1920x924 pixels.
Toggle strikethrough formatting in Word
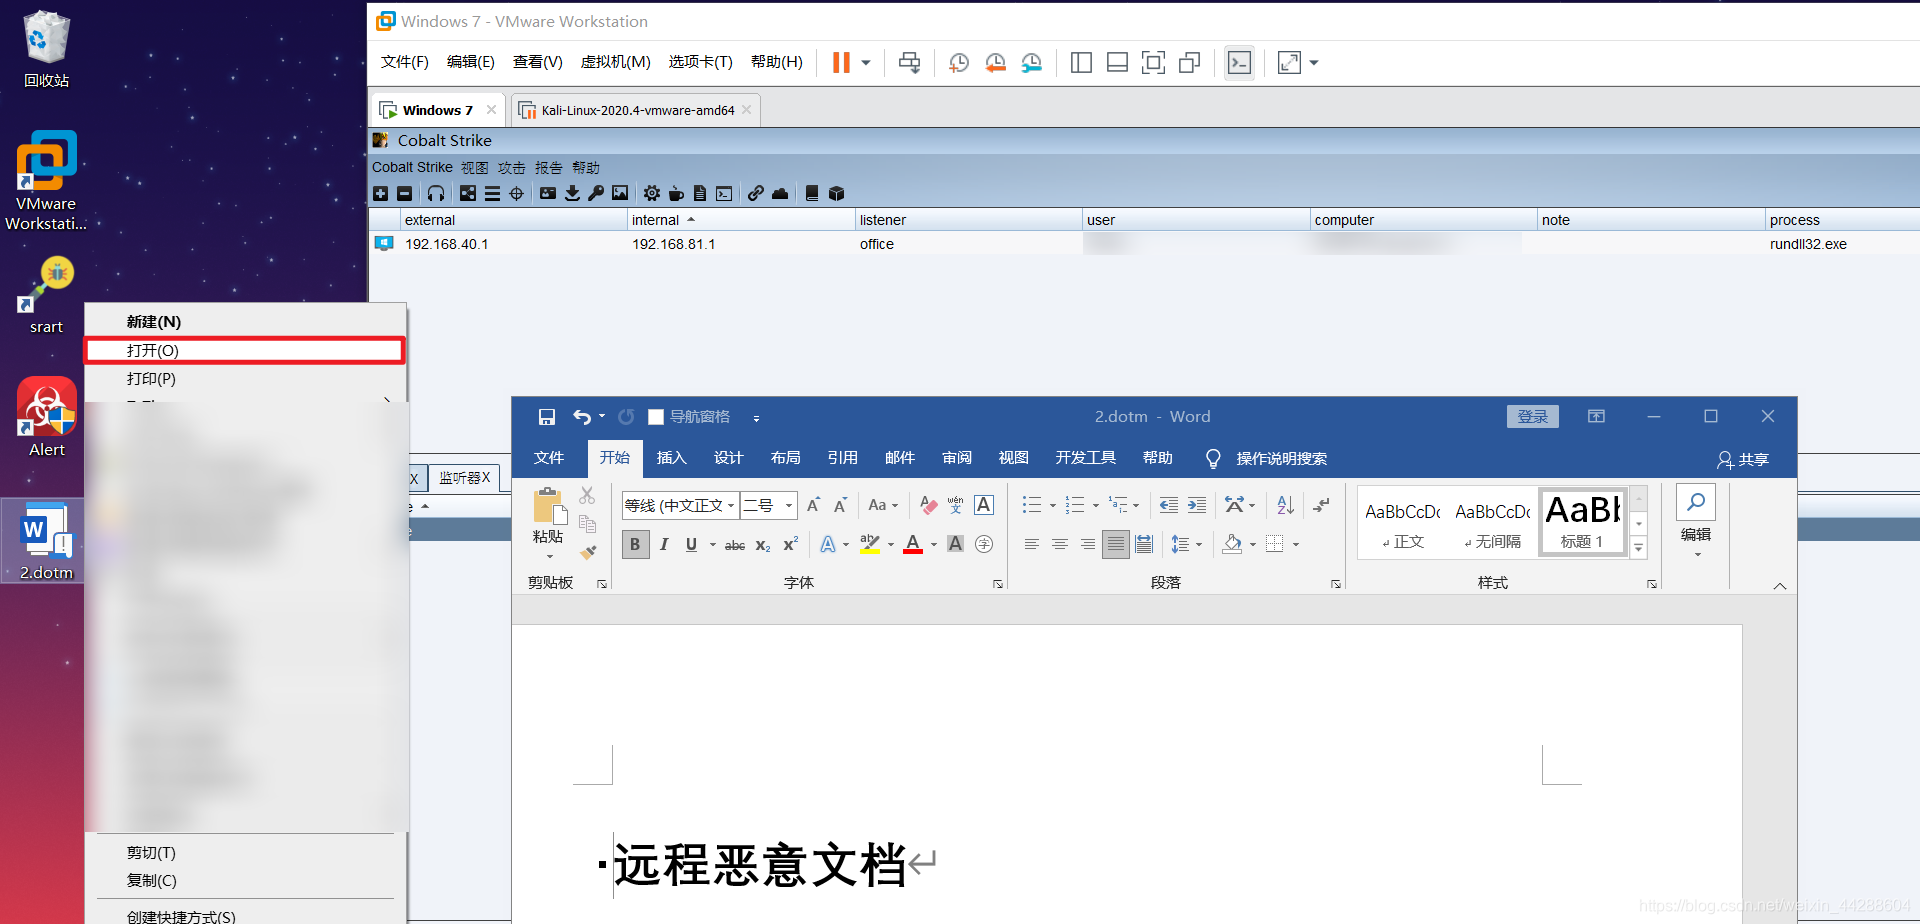coord(735,545)
